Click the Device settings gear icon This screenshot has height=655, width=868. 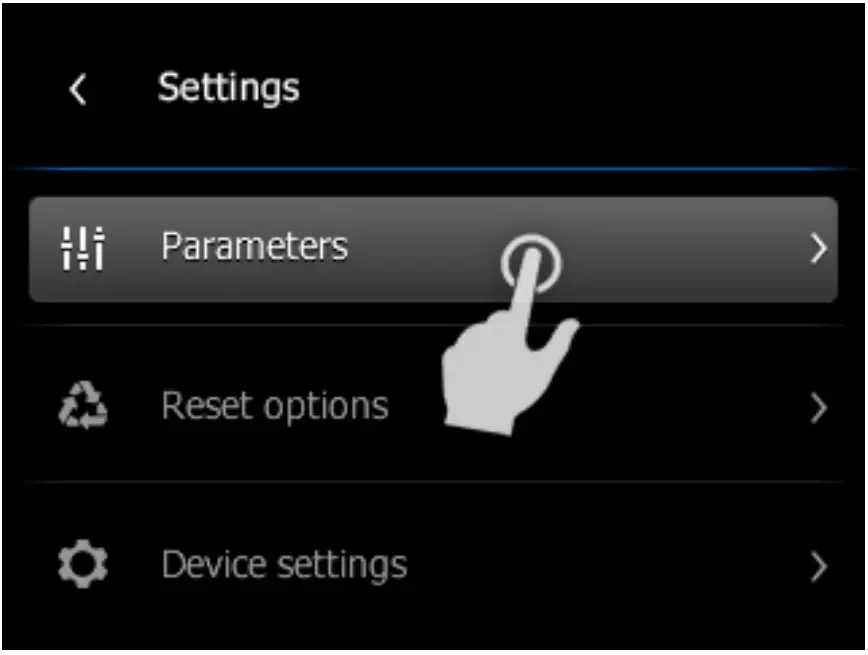tap(82, 565)
